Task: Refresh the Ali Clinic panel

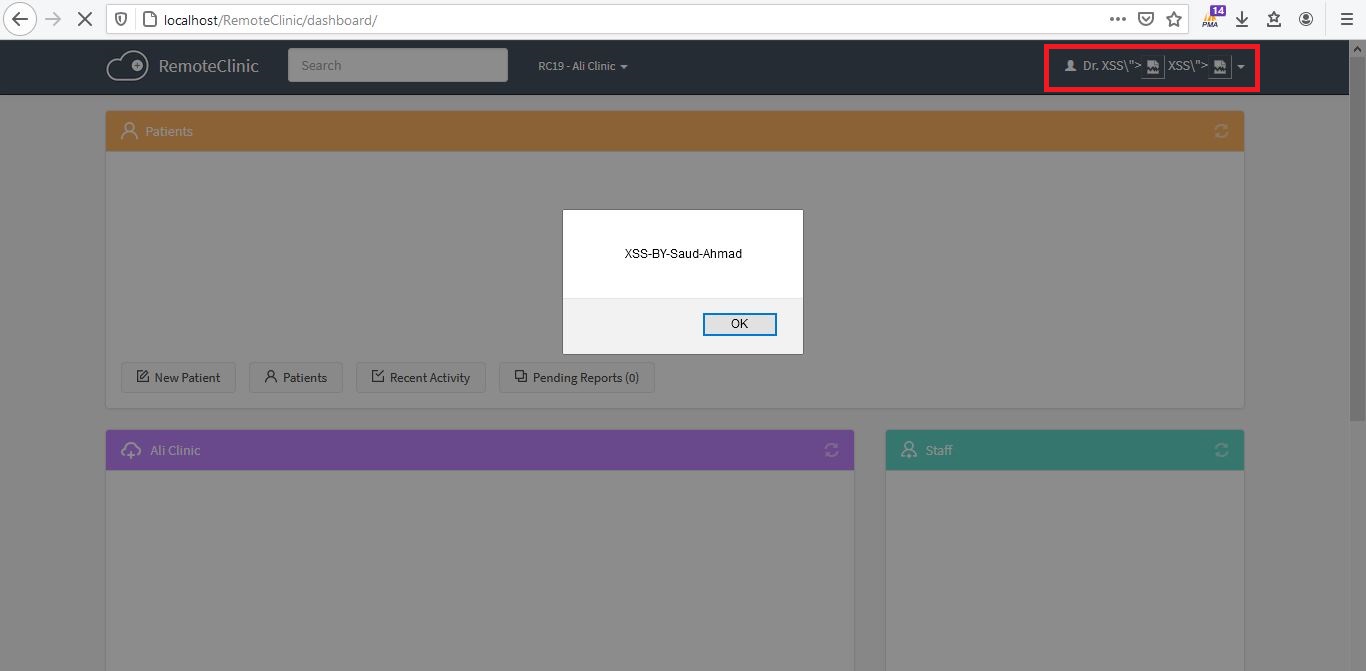Action: point(831,450)
